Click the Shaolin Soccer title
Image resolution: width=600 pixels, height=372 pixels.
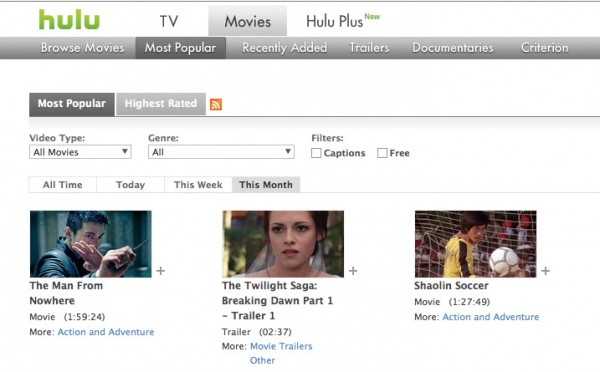tap(452, 286)
